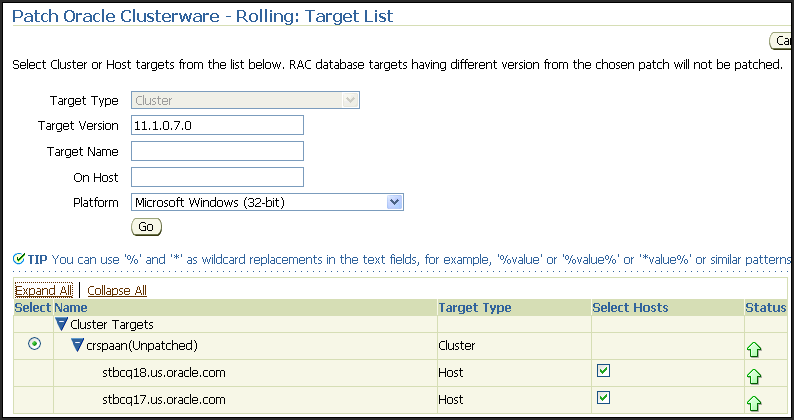Focus the Target Version input field
Screen dimensions: 794x420
pos(217,125)
